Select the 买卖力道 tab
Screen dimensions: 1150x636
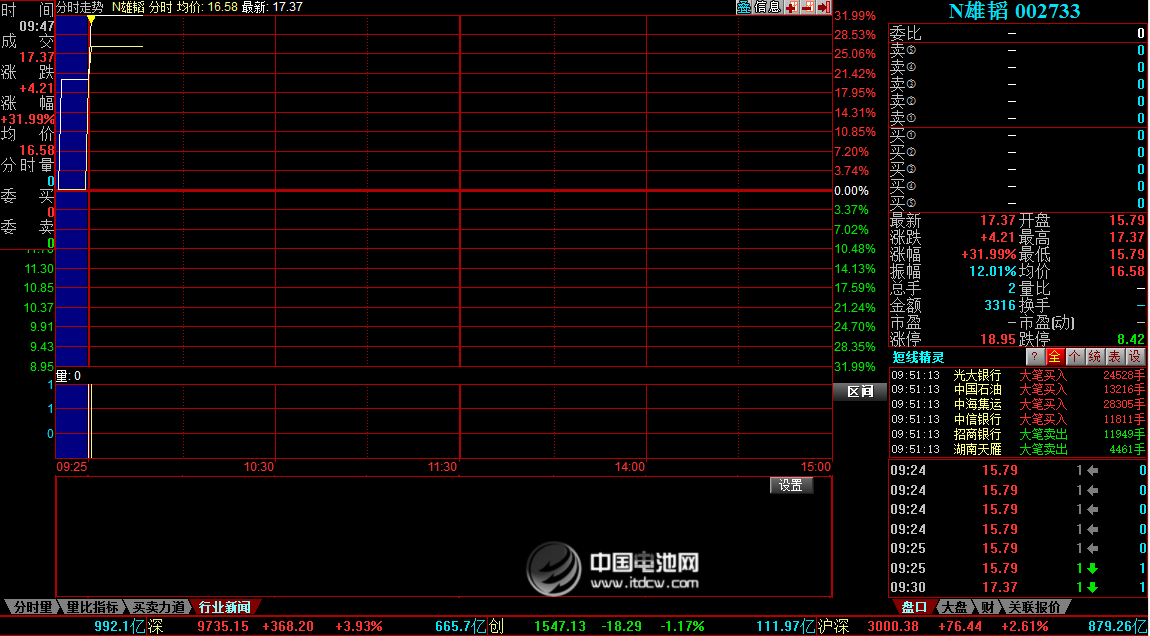(159, 607)
